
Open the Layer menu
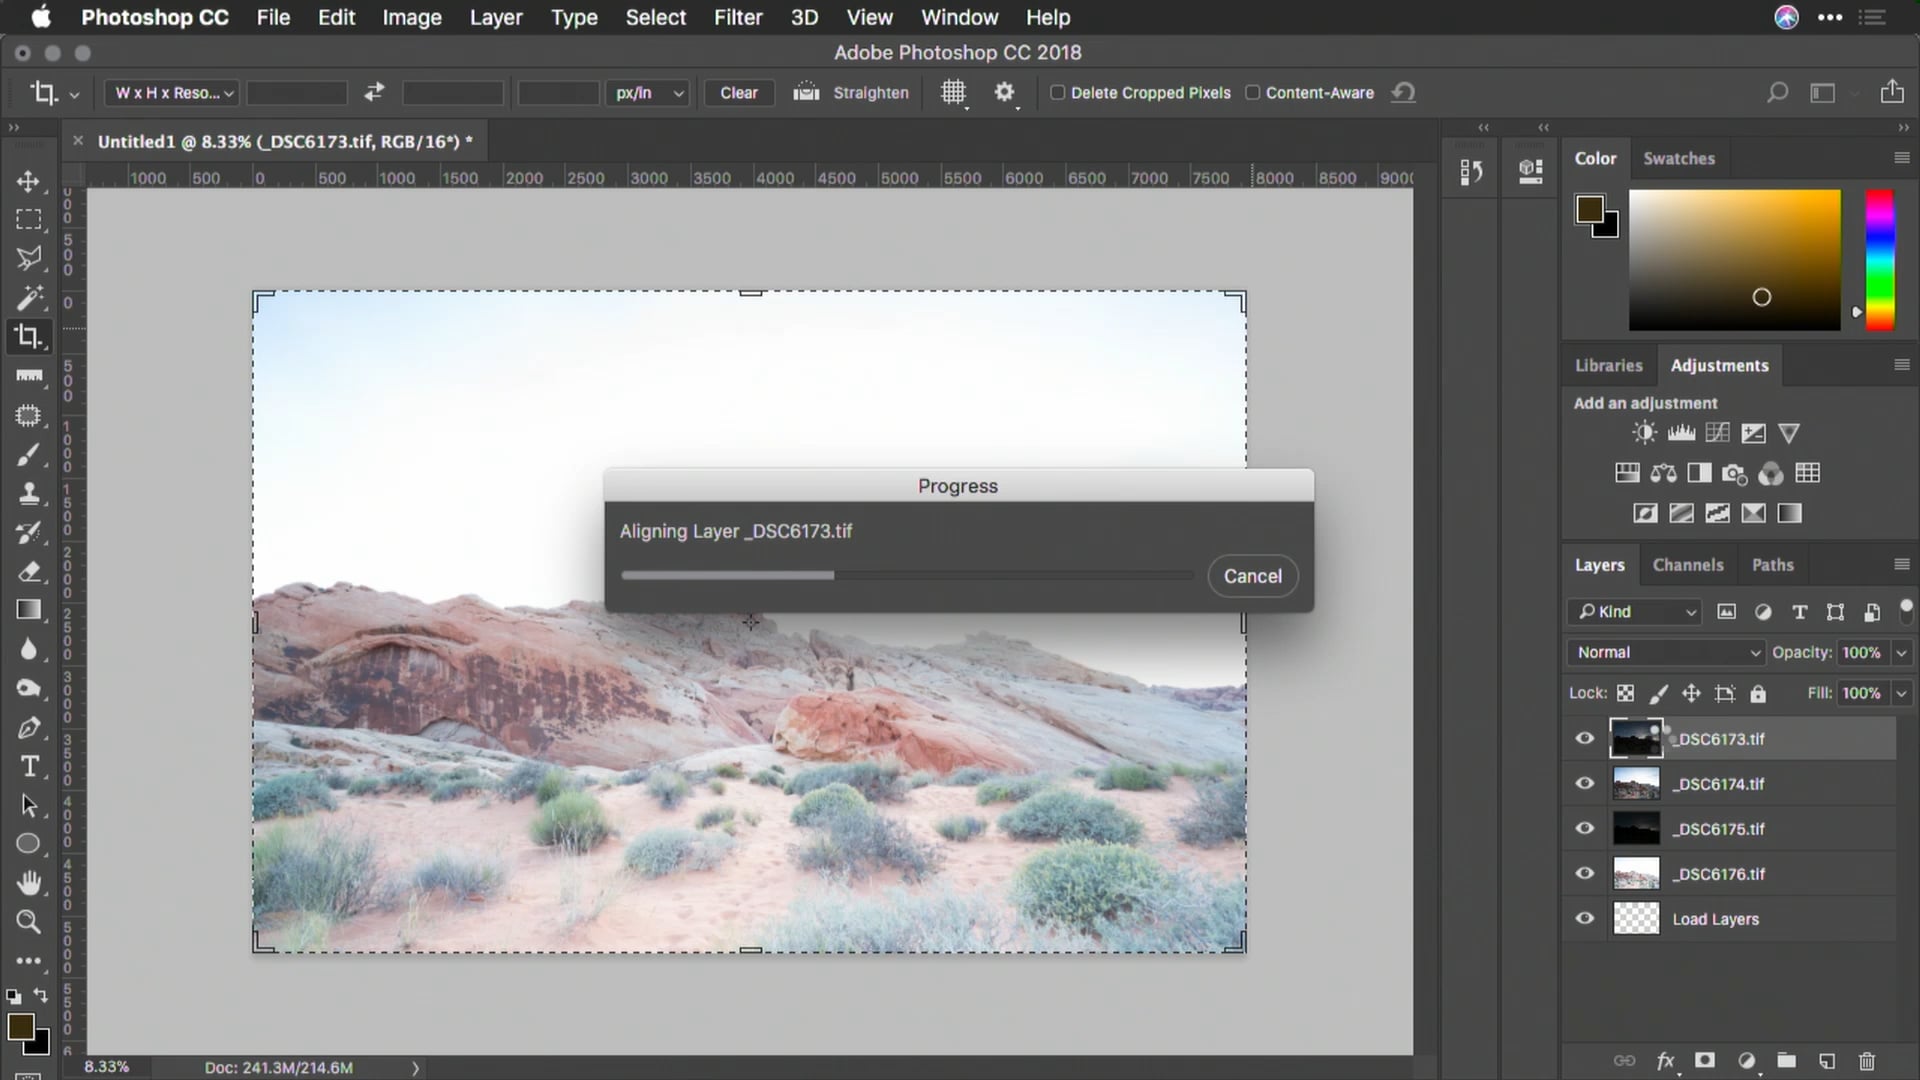click(496, 17)
